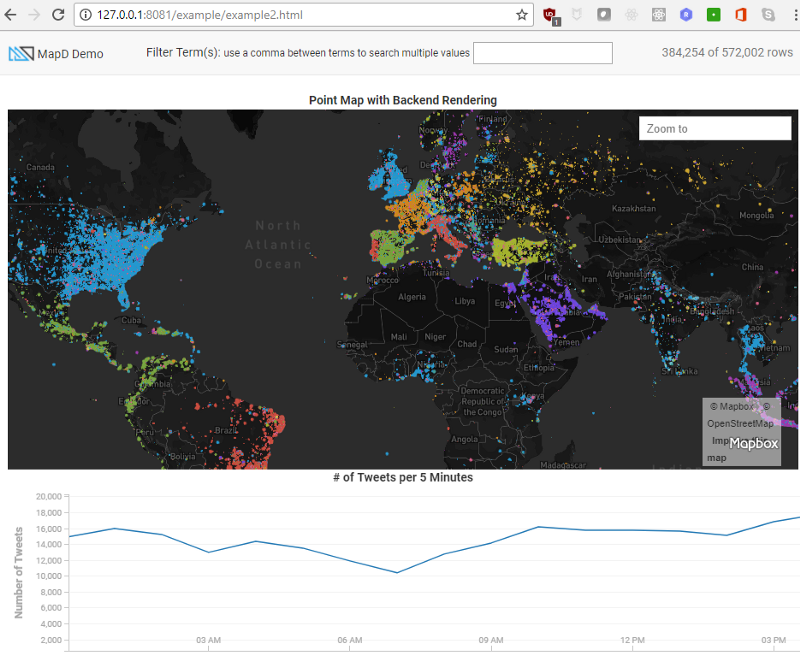
Task: Open the OpenStreetMap attribution link
Action: (741, 424)
